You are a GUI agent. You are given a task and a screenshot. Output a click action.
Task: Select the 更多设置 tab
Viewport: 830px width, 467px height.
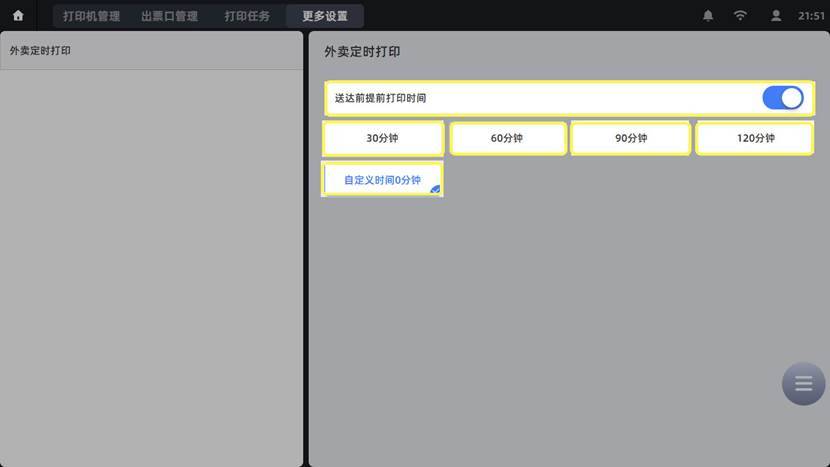[x=325, y=16]
